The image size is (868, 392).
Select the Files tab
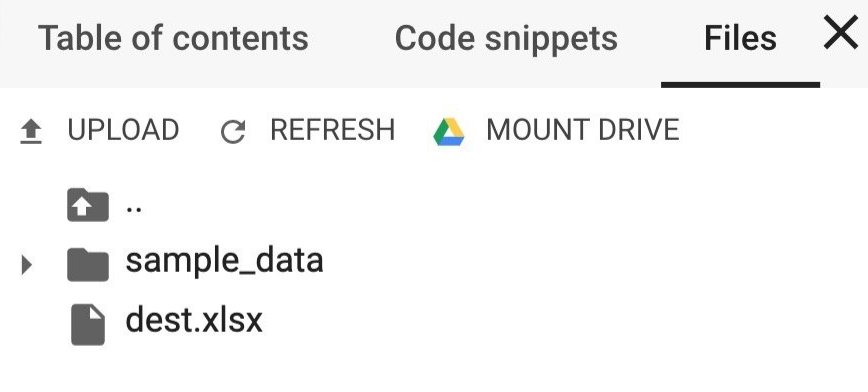(x=740, y=38)
